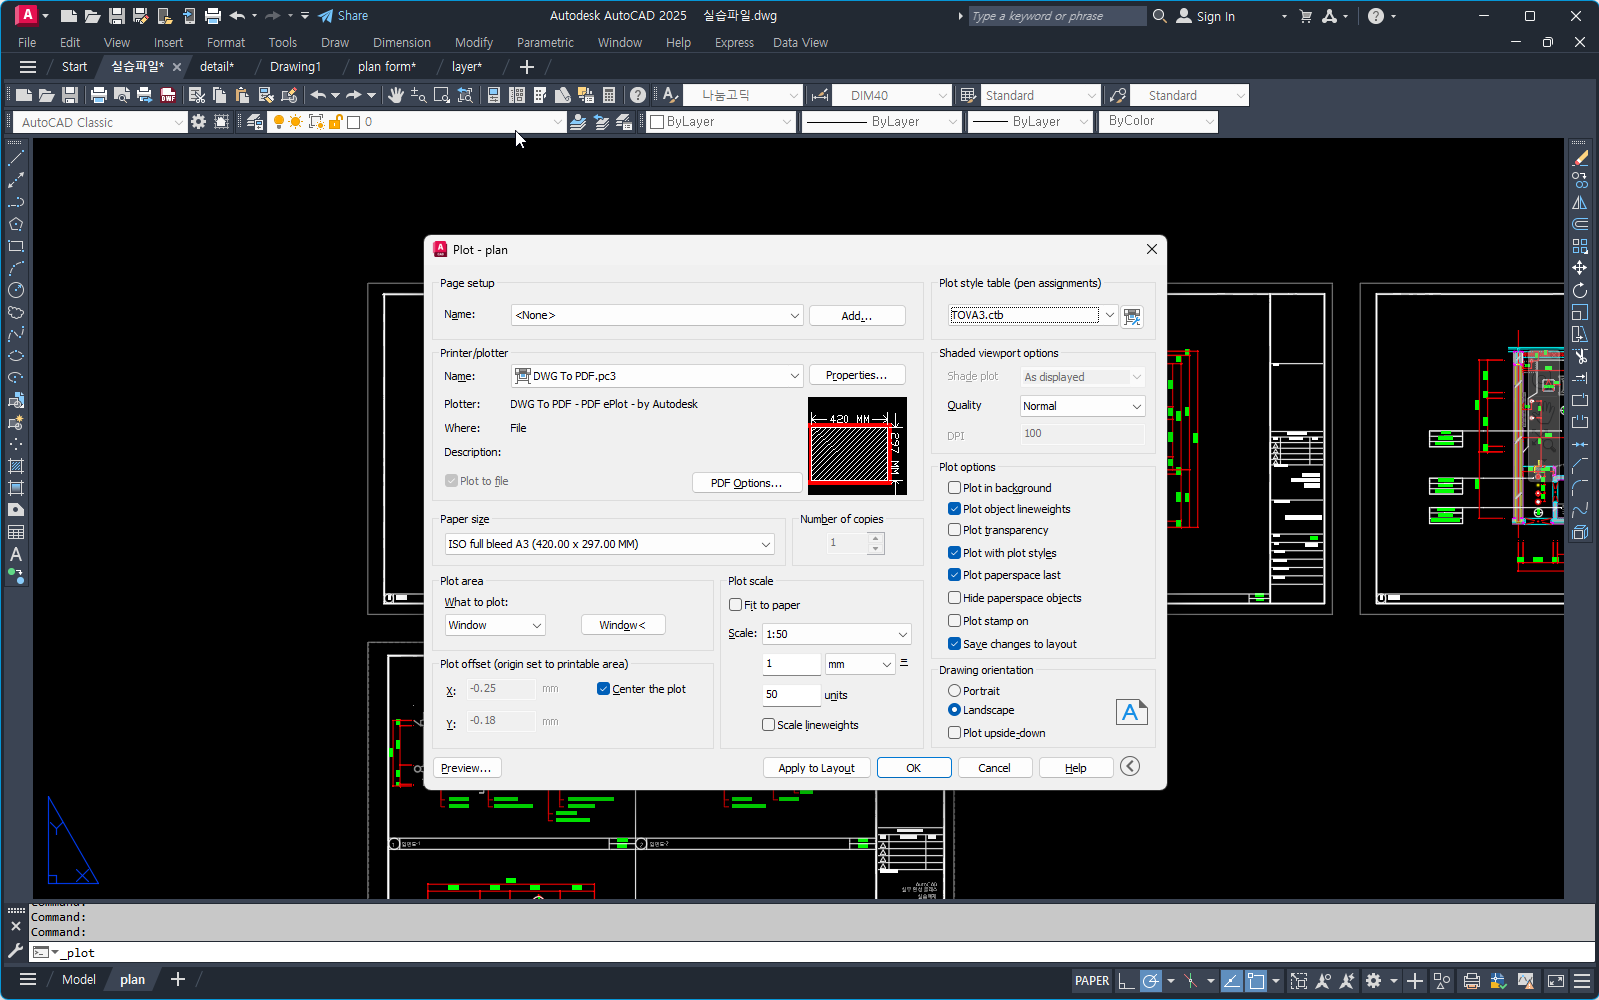This screenshot has height=1000, width=1599.
Task: Open the Dimension menu
Action: coord(402,43)
